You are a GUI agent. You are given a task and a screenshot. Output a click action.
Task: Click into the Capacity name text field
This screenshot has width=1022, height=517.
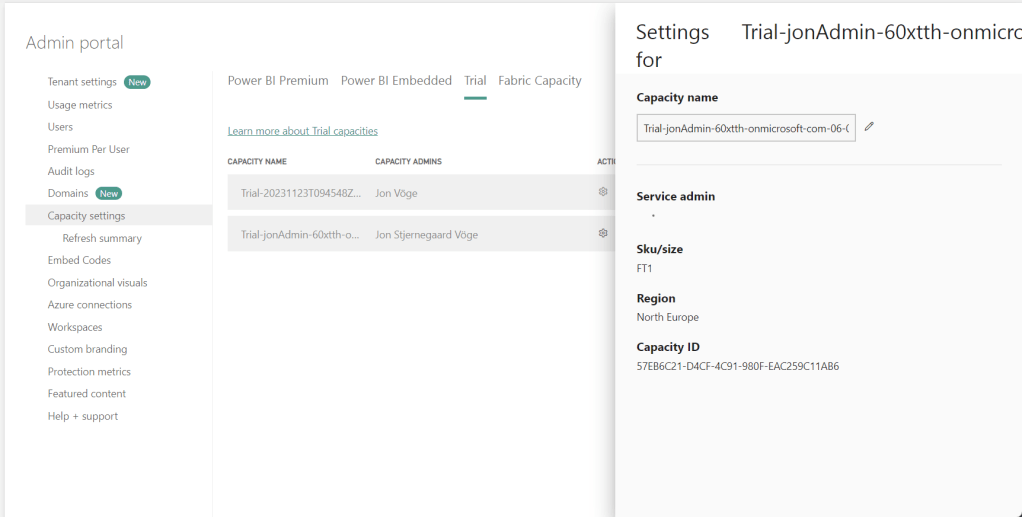pyautogui.click(x=745, y=128)
